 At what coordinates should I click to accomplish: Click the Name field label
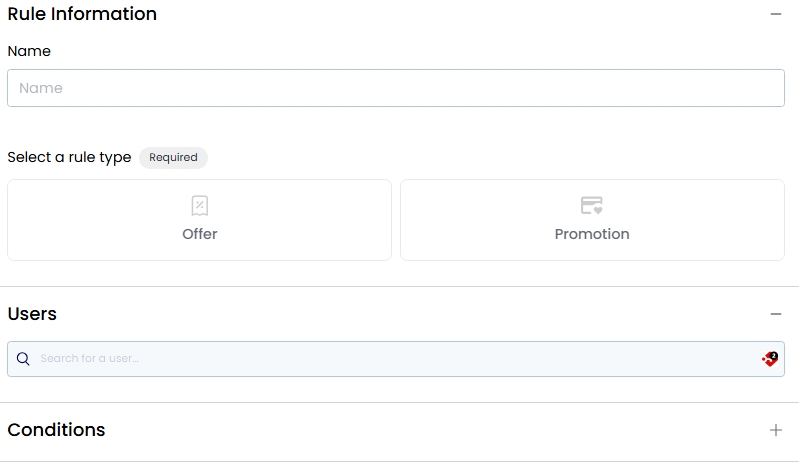tap(29, 51)
